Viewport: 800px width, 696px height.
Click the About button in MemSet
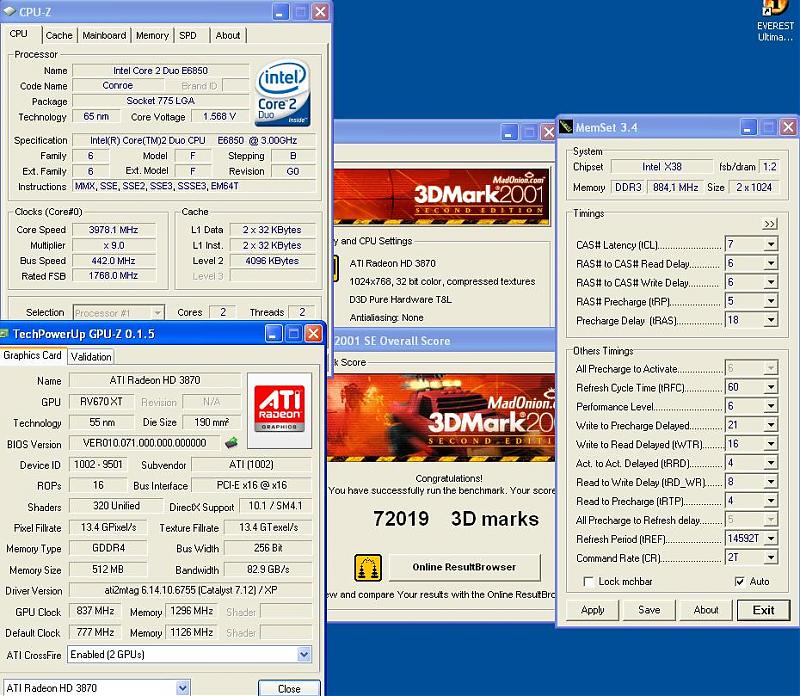tap(706, 610)
